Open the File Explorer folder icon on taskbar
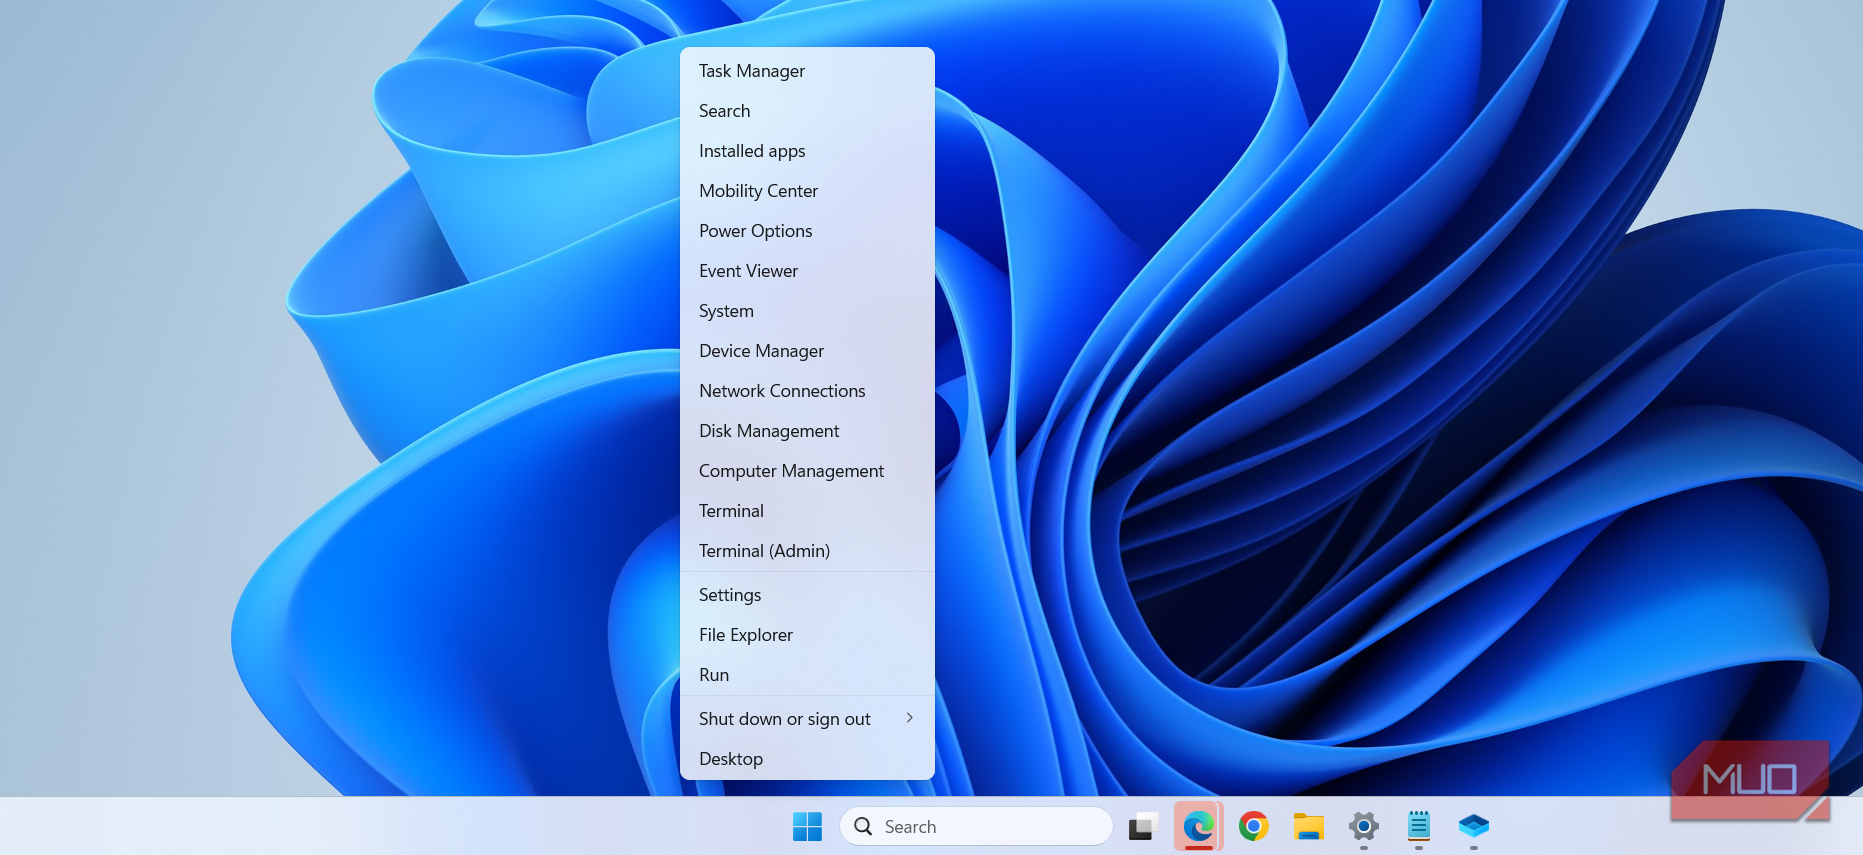The width and height of the screenshot is (1863, 855). click(x=1308, y=827)
